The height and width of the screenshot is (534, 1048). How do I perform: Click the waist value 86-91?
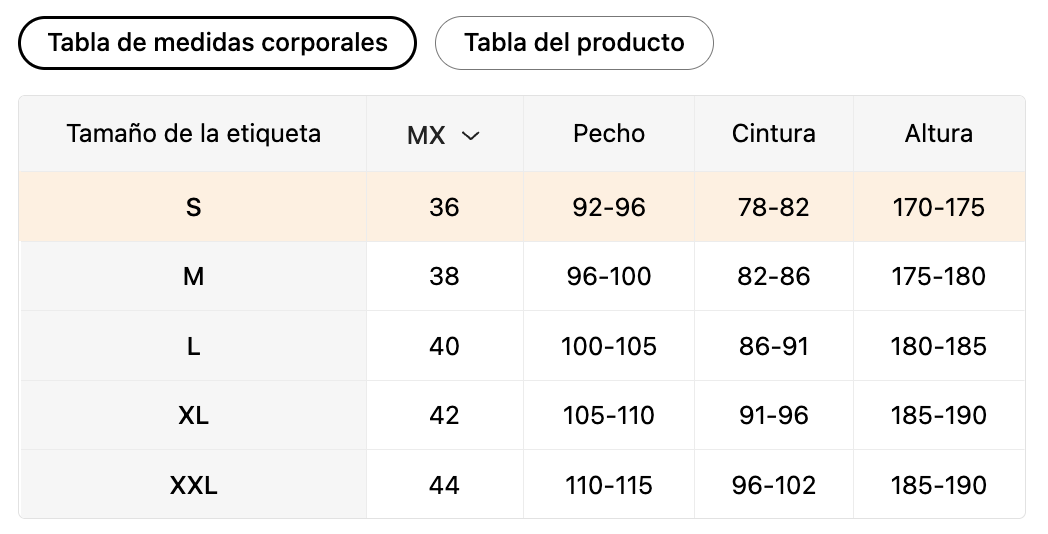773,346
